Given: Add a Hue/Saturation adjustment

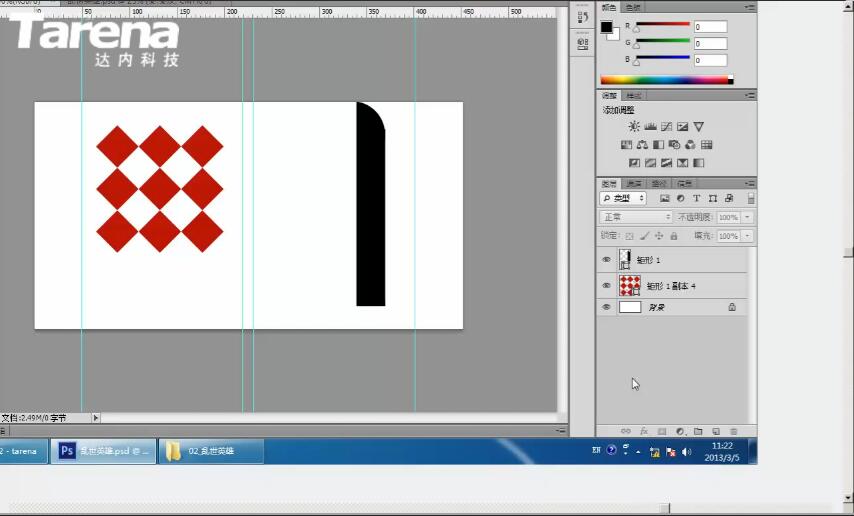Looking at the screenshot, I should coord(626,144).
